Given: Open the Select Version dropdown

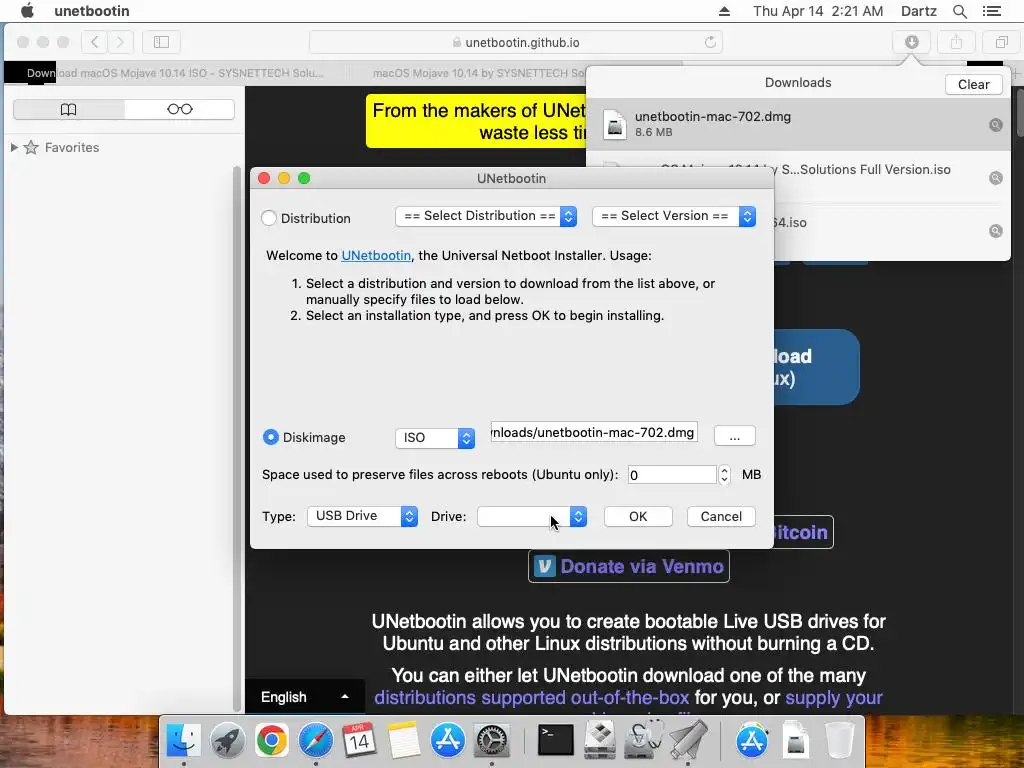Looking at the screenshot, I should 674,216.
